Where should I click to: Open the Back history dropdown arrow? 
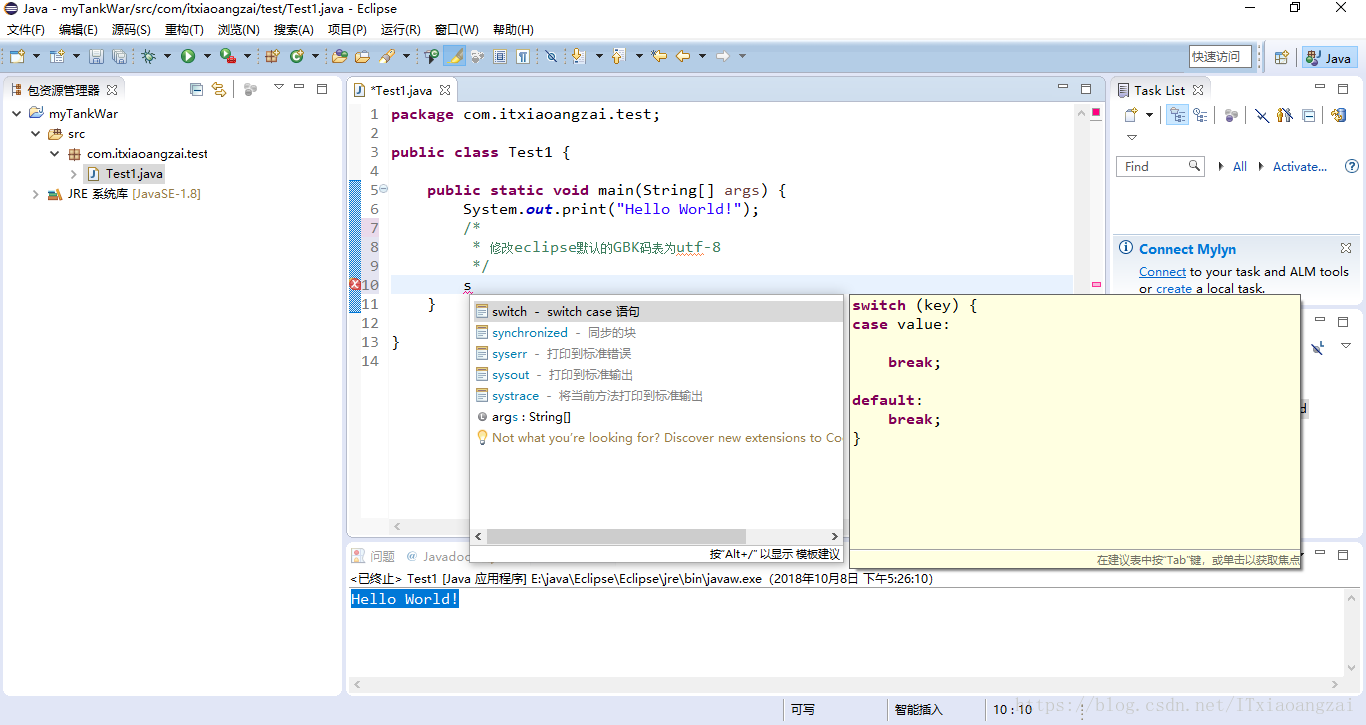702,57
